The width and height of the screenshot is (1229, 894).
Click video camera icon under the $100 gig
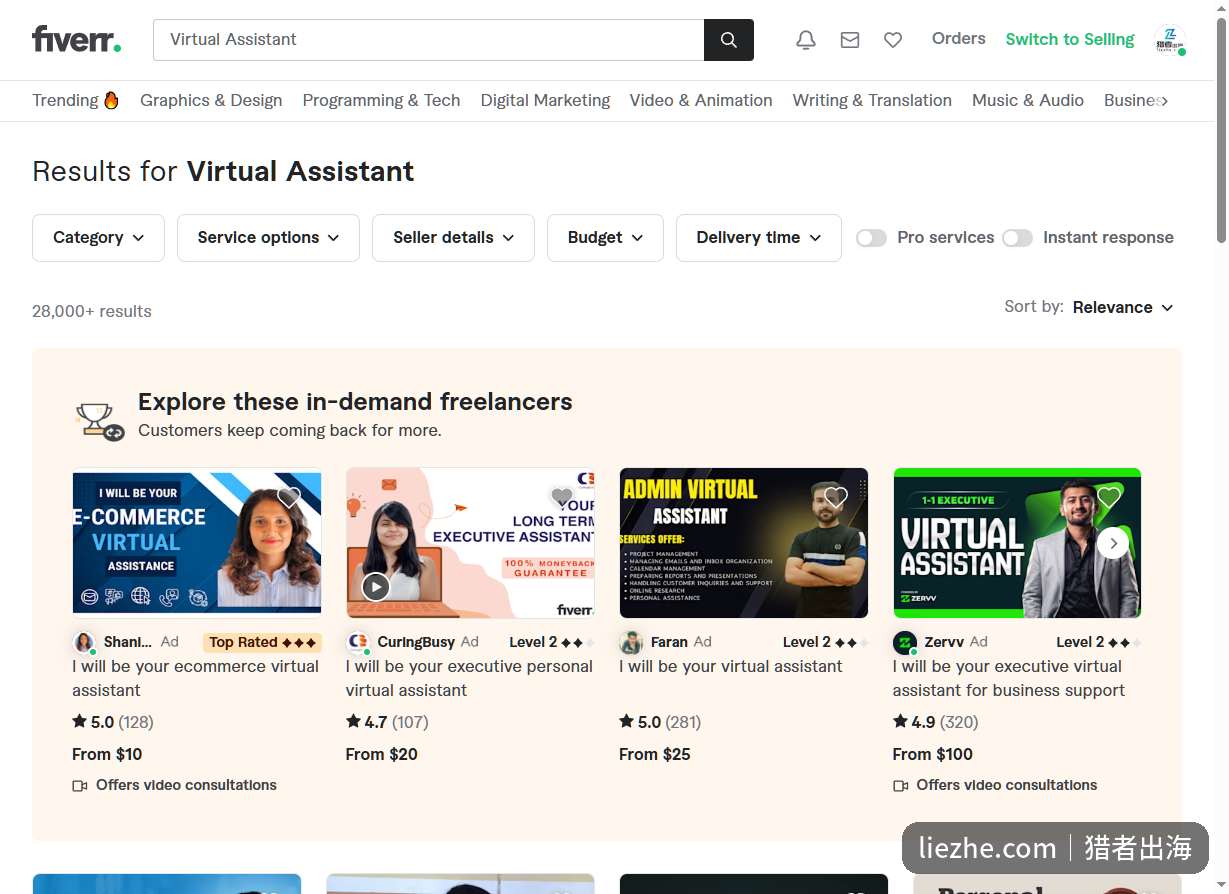click(x=901, y=786)
